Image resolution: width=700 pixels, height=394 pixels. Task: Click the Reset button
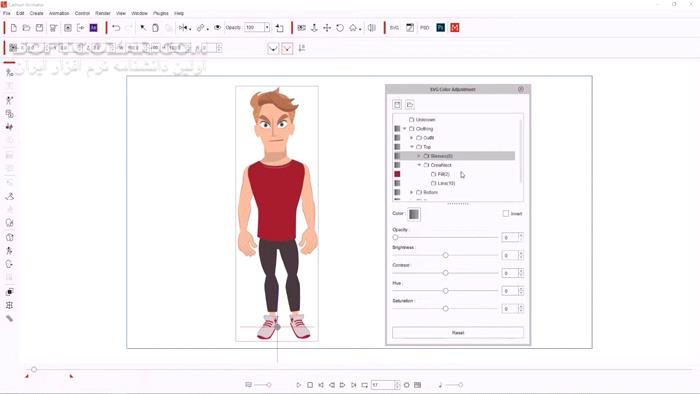click(458, 333)
